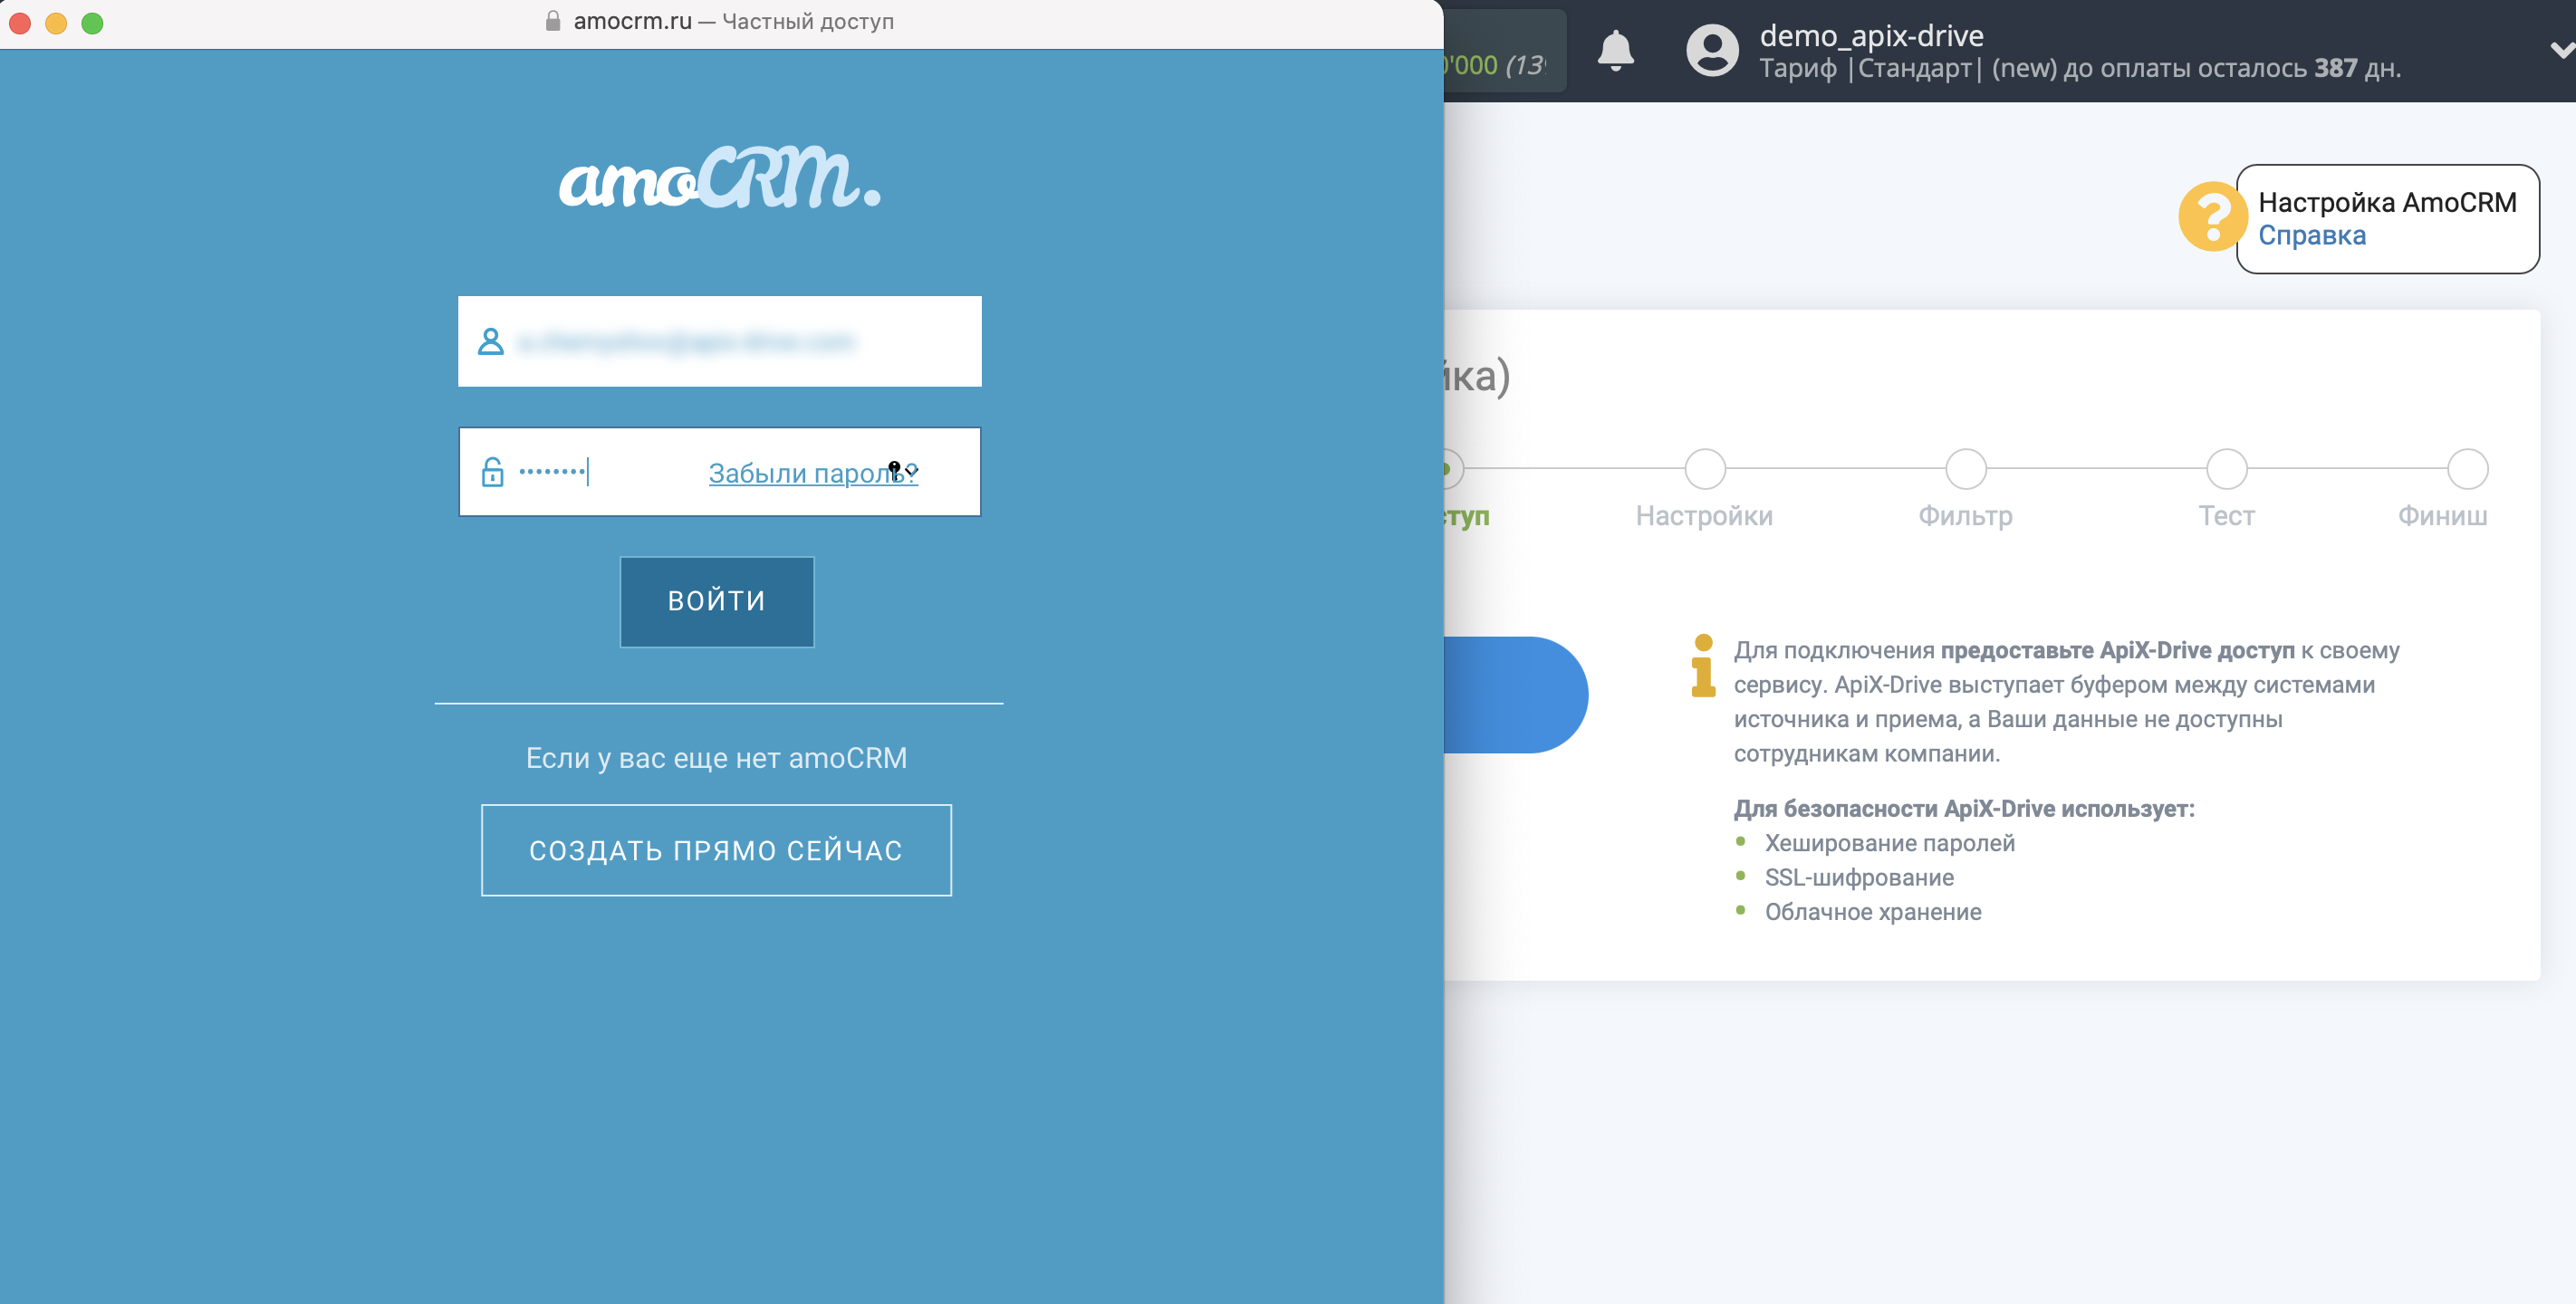Viewport: 2576px width, 1304px height.
Task: Click the Тест step circle marker
Action: (x=2226, y=468)
